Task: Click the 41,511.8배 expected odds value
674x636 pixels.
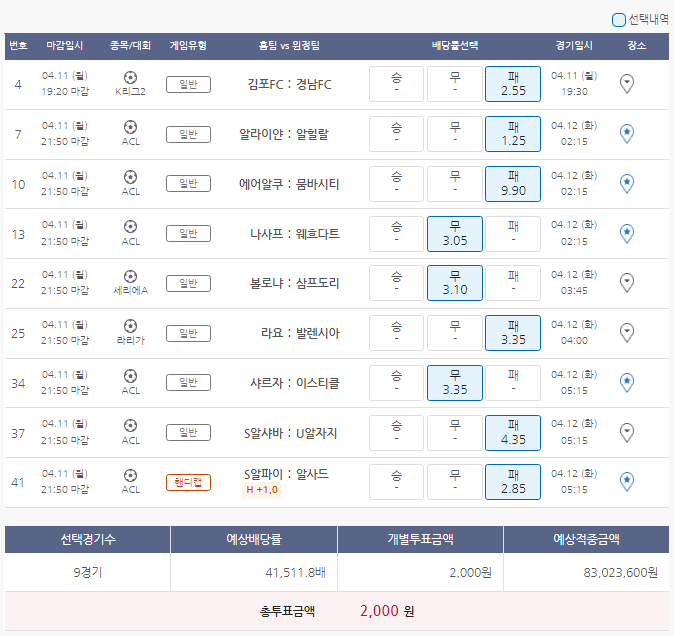Action: (x=295, y=572)
